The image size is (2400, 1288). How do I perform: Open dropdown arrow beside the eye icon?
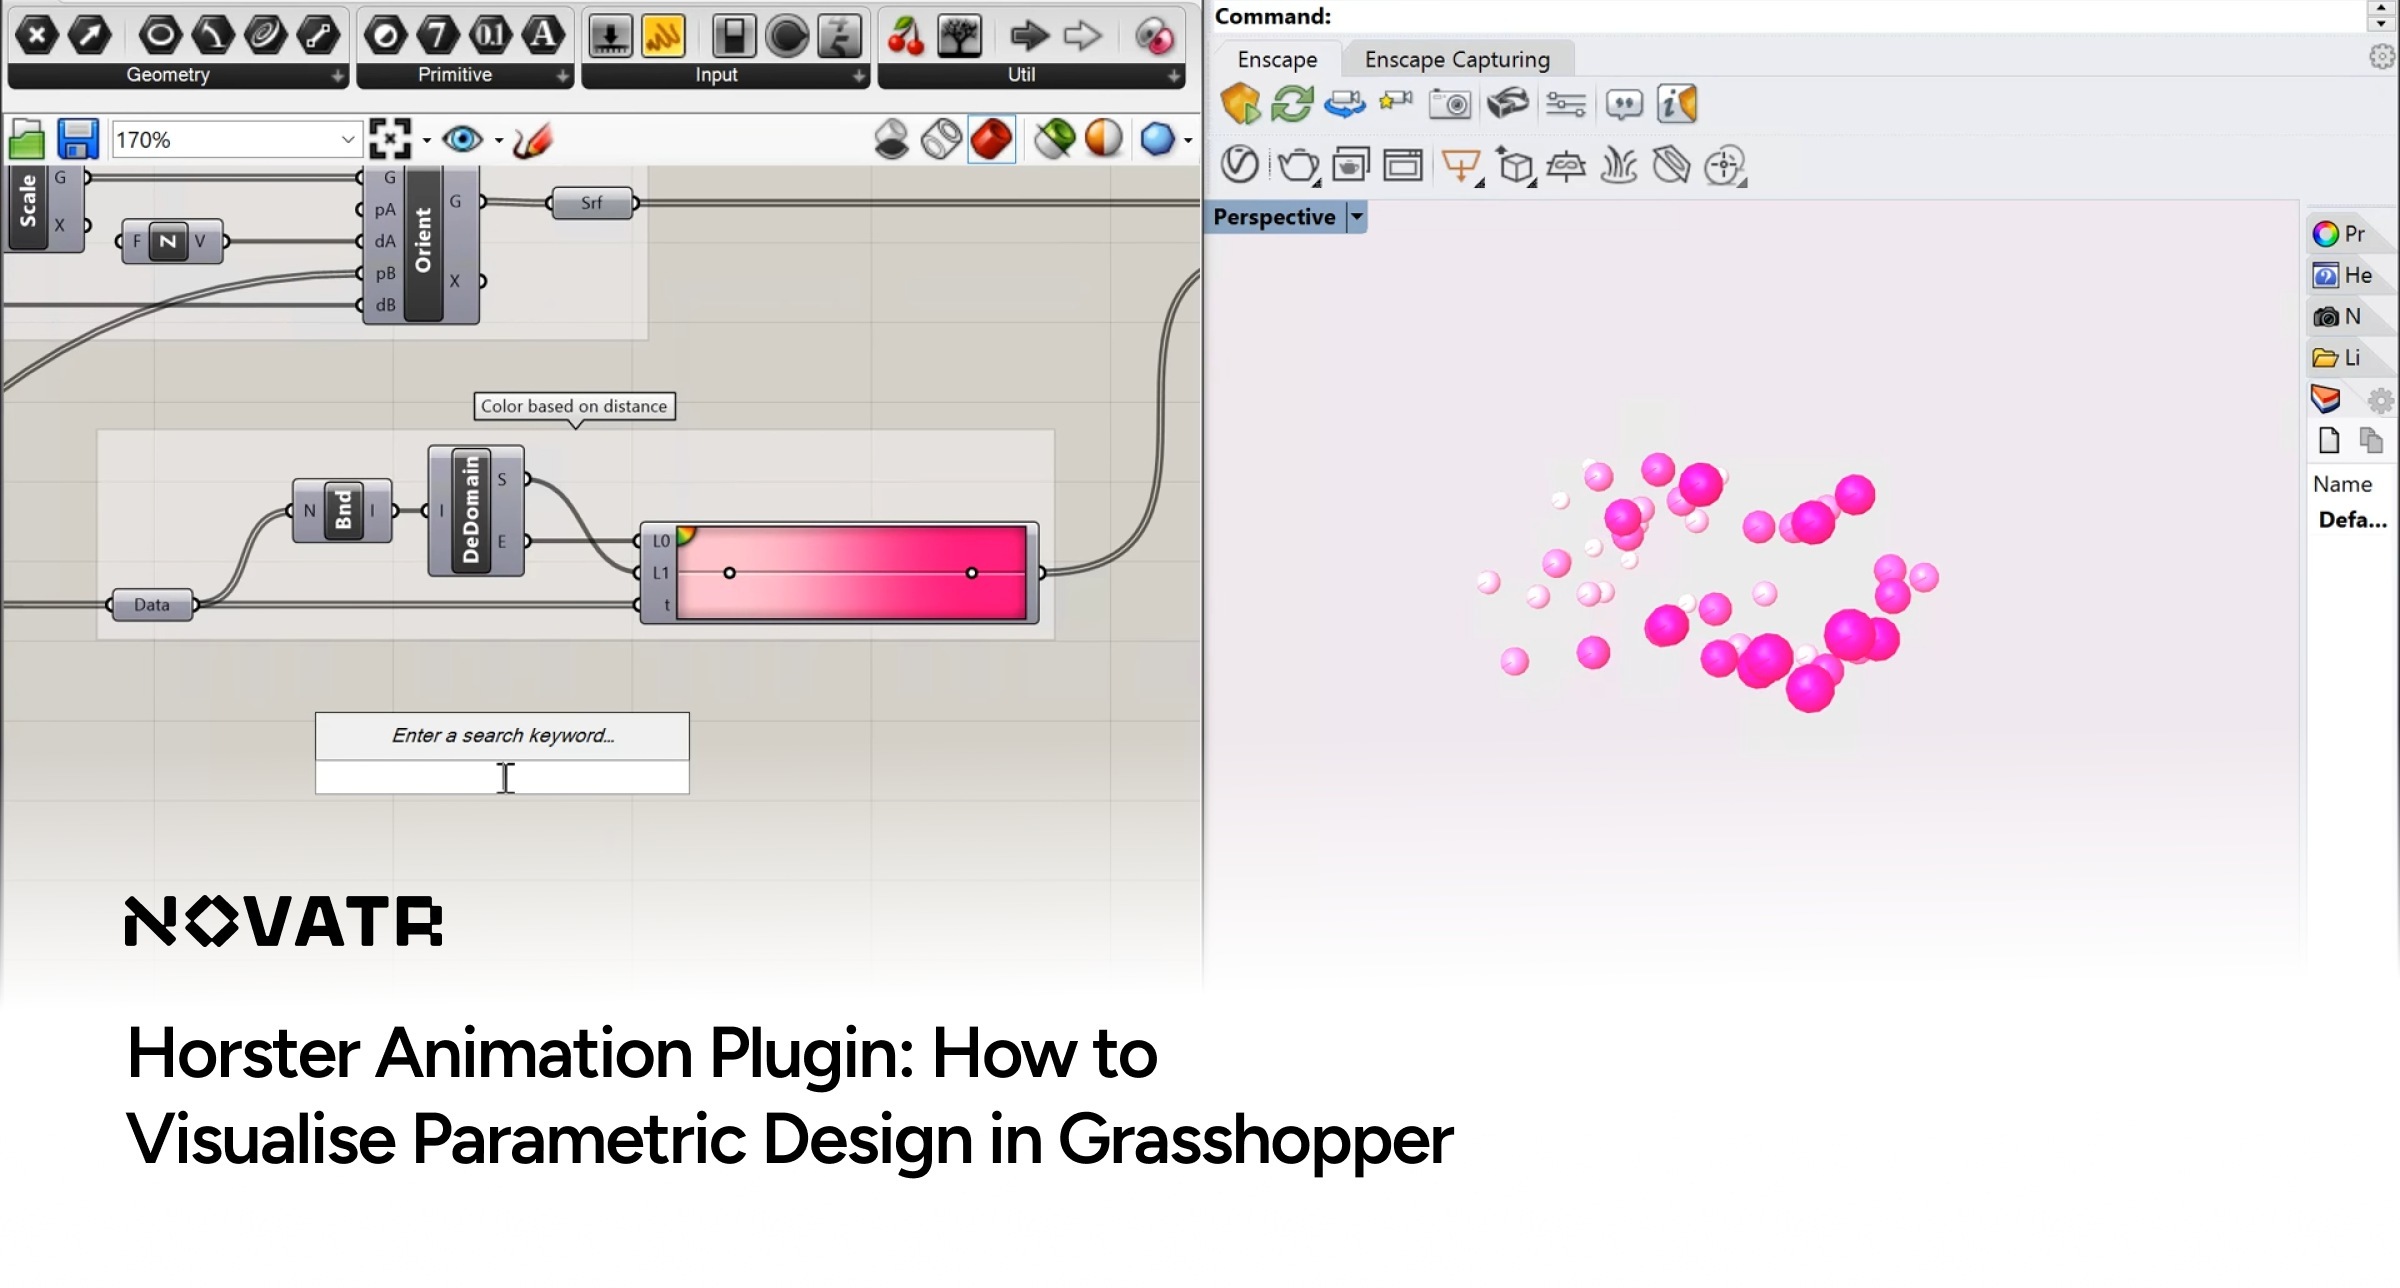(x=499, y=140)
